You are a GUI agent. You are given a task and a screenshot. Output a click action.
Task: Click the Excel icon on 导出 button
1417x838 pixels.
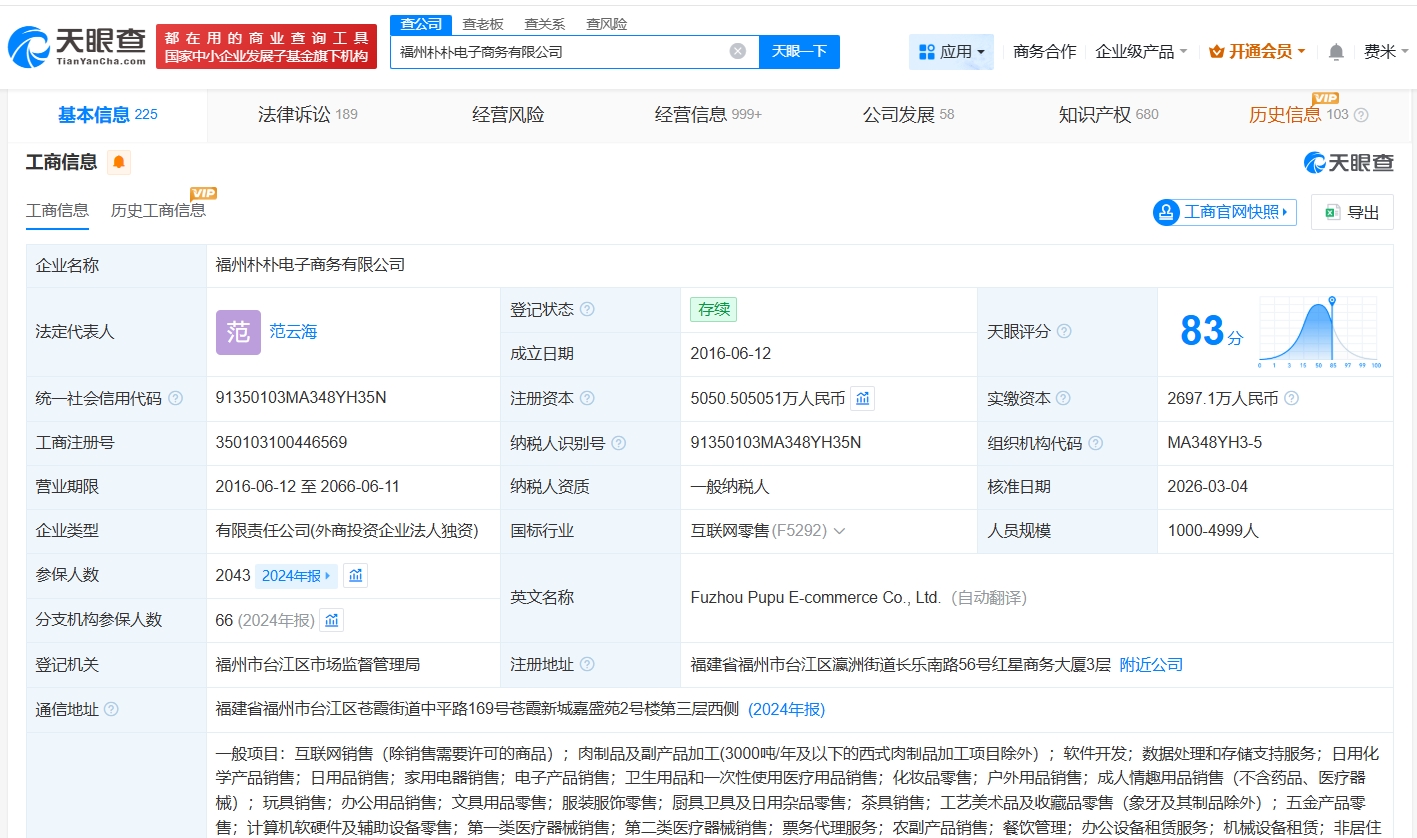coord(1332,212)
